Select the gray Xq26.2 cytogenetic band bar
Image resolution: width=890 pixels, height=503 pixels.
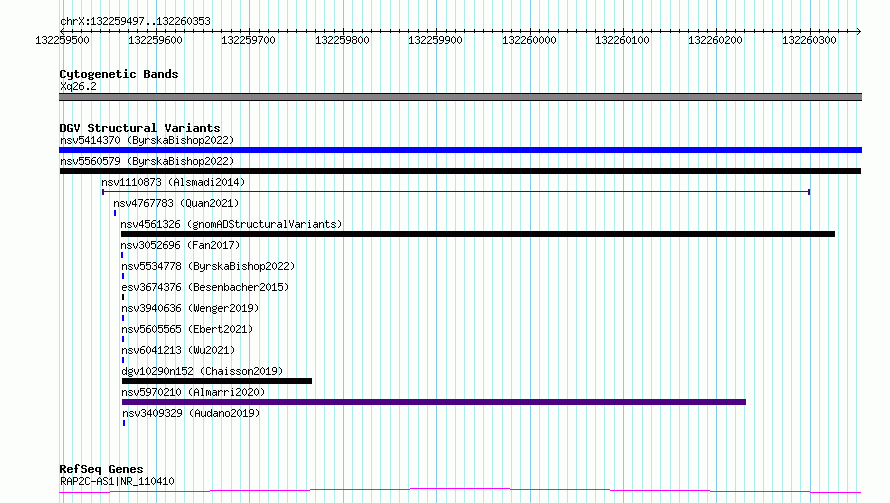pos(460,97)
